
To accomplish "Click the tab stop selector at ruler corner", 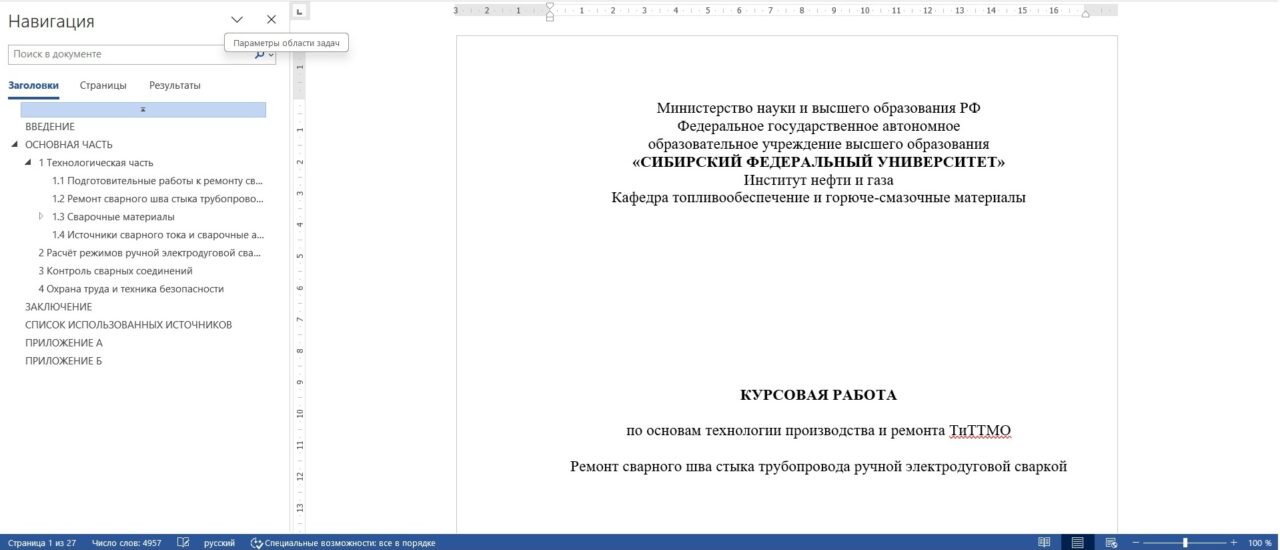I will (299, 11).
